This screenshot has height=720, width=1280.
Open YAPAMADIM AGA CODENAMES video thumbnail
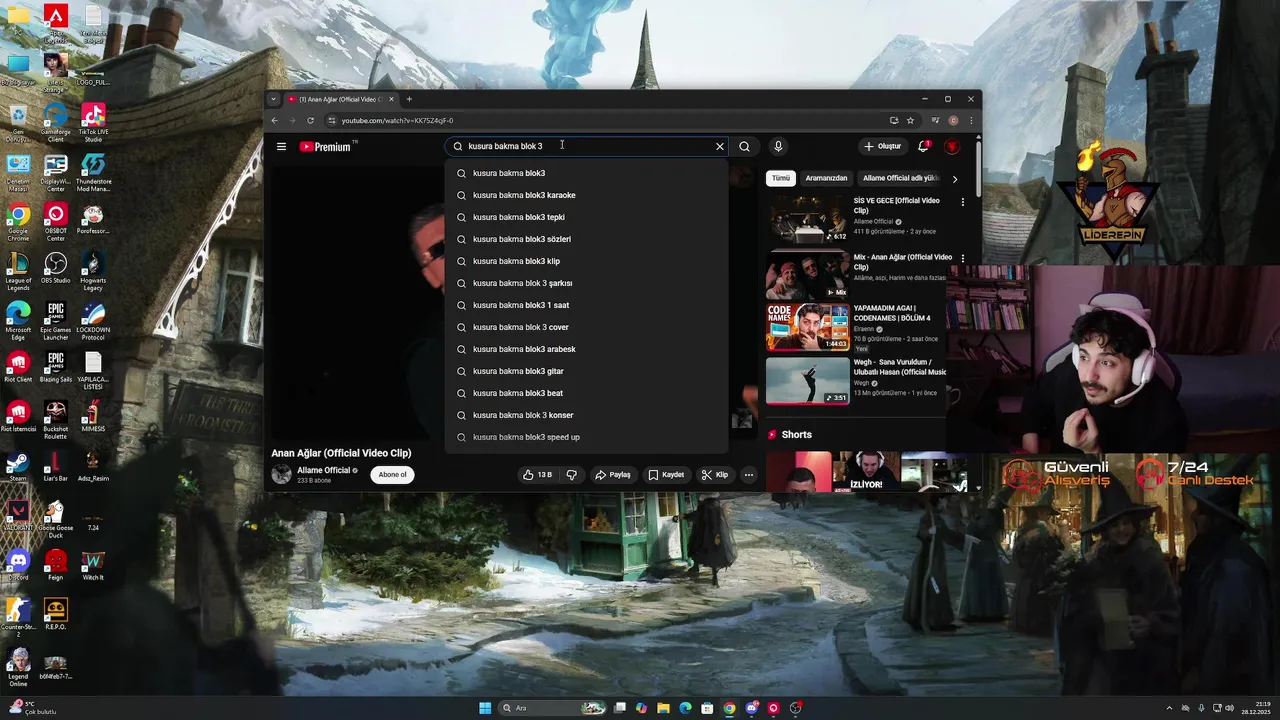click(x=807, y=328)
